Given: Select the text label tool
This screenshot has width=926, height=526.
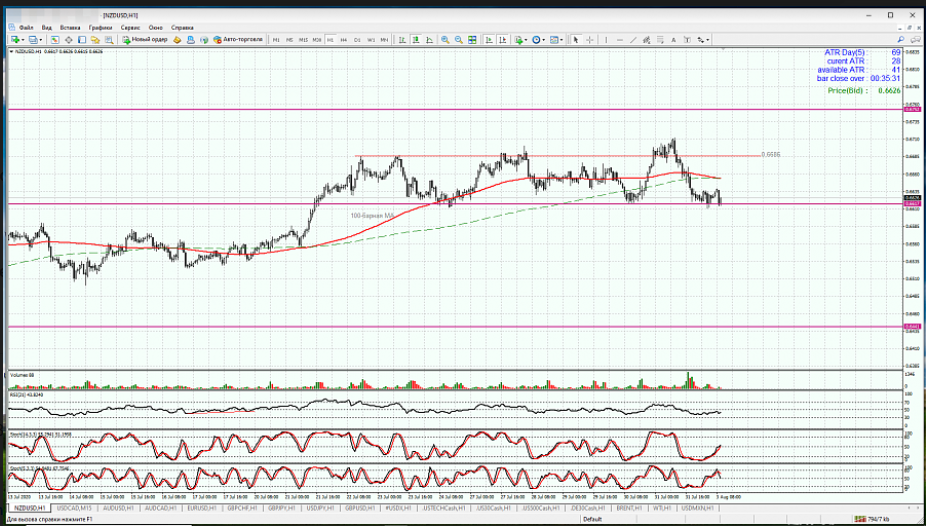Looking at the screenshot, I should click(687, 40).
